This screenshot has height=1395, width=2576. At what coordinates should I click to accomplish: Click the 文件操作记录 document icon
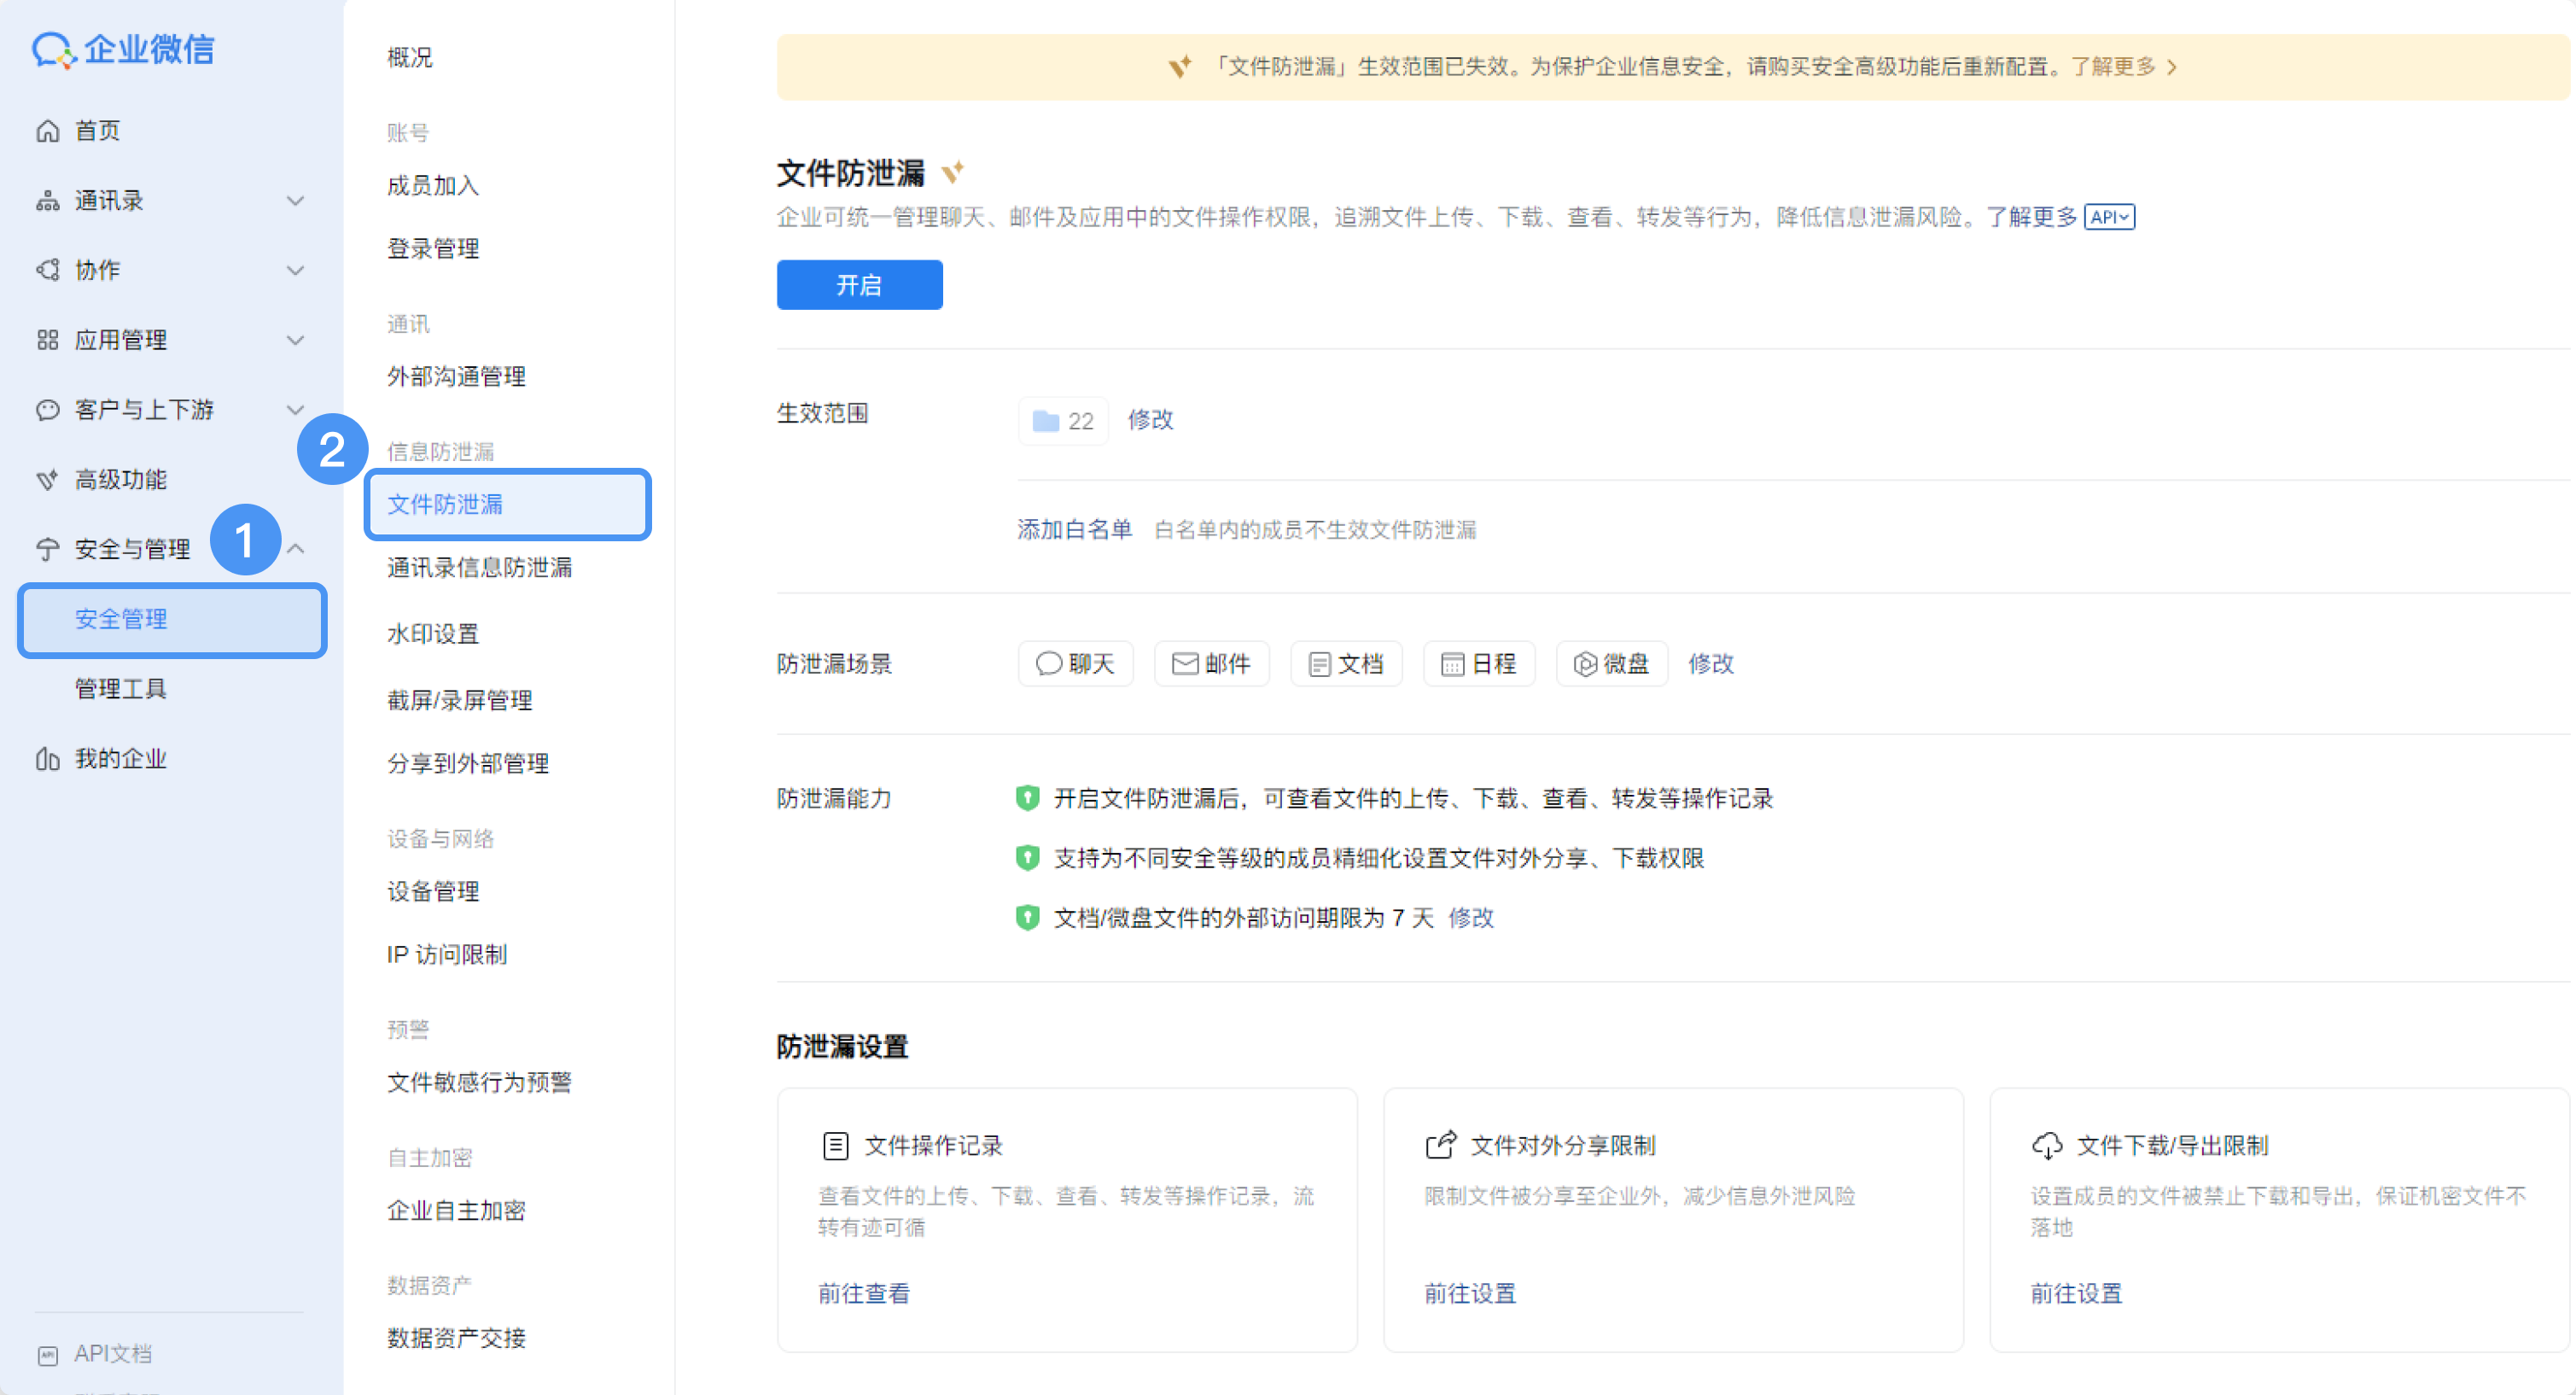[835, 1145]
